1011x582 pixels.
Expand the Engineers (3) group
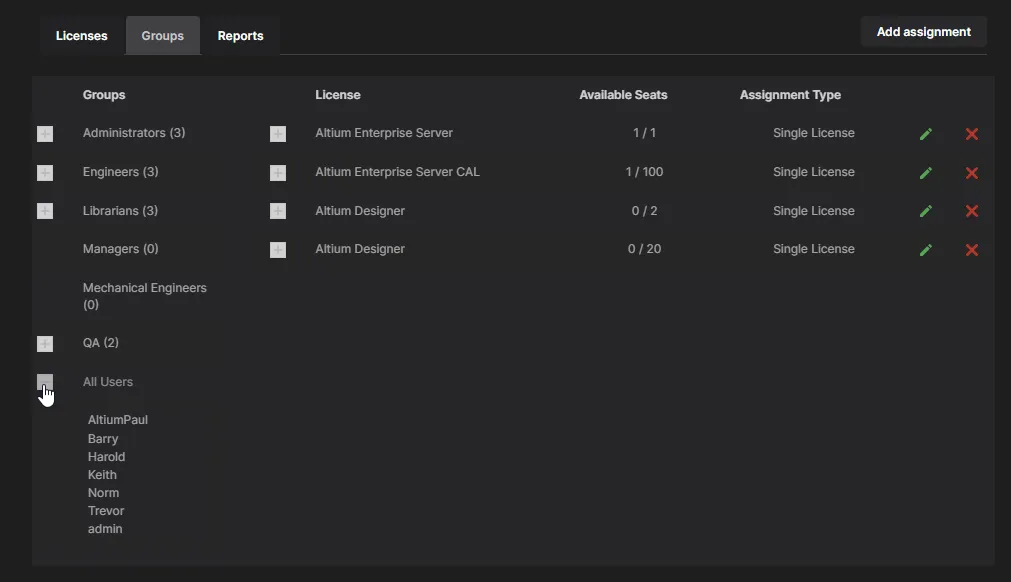click(x=45, y=173)
